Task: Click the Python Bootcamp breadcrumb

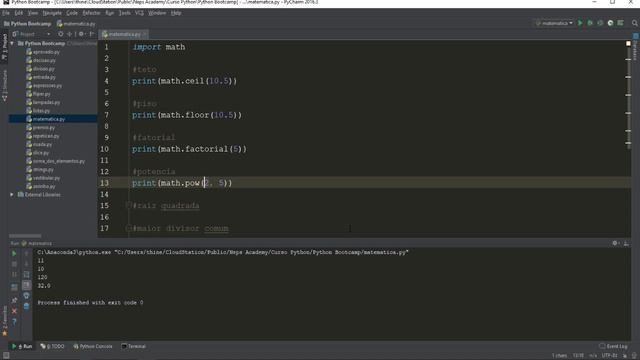Action: click(28, 24)
